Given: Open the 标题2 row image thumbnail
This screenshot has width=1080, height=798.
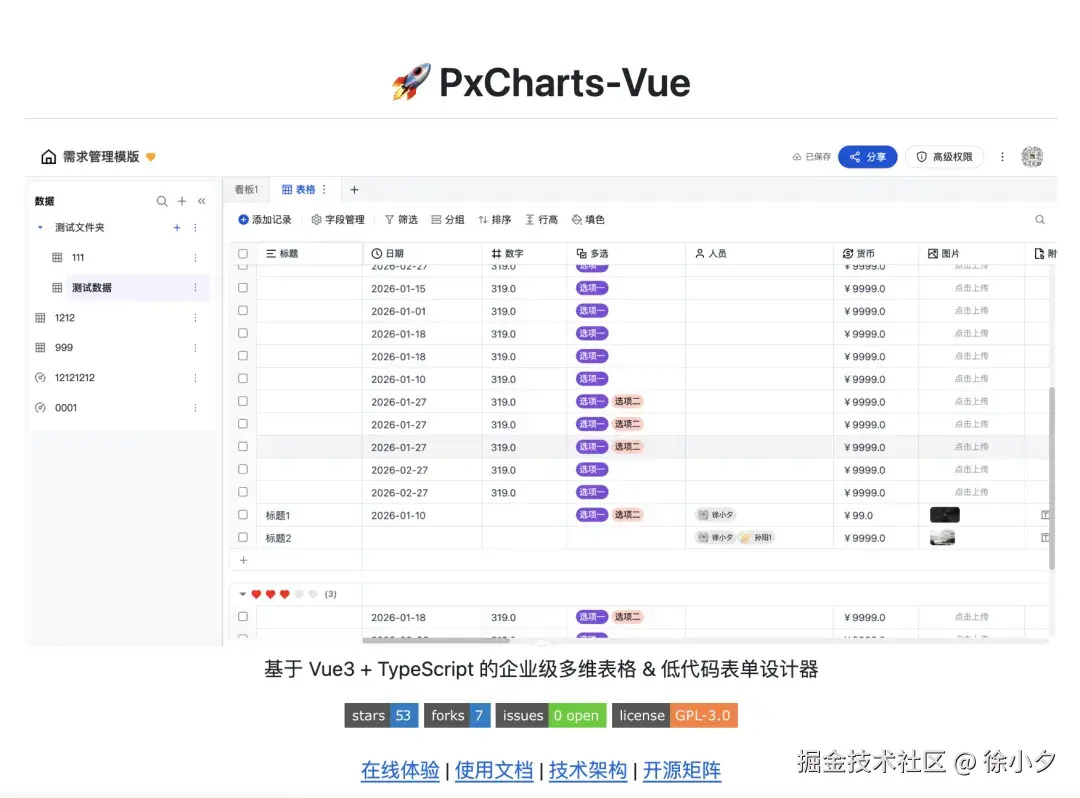Looking at the screenshot, I should coord(942,538).
